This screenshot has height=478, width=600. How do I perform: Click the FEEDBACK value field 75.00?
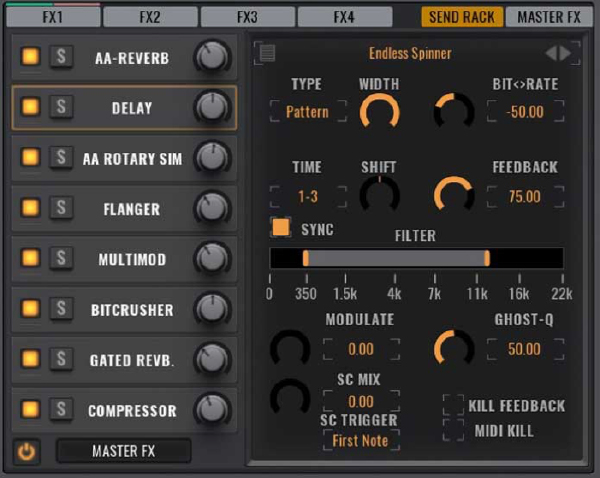pyautogui.click(x=525, y=197)
